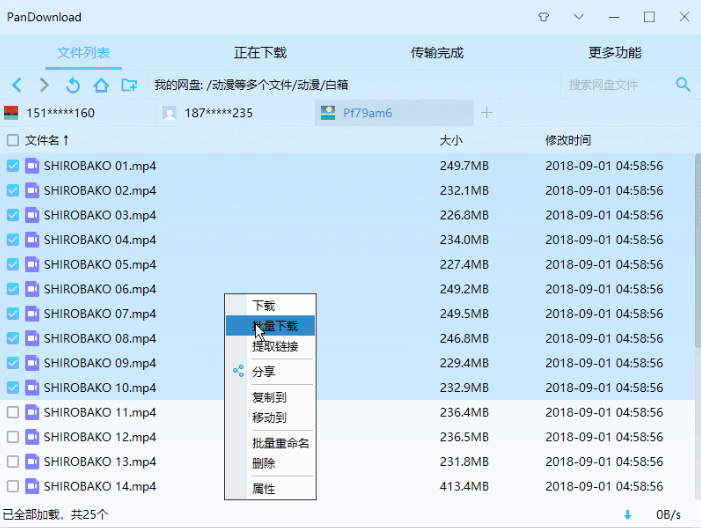Add a new account with plus icon
Image resolution: width=701 pixels, height=528 pixels.
[486, 113]
